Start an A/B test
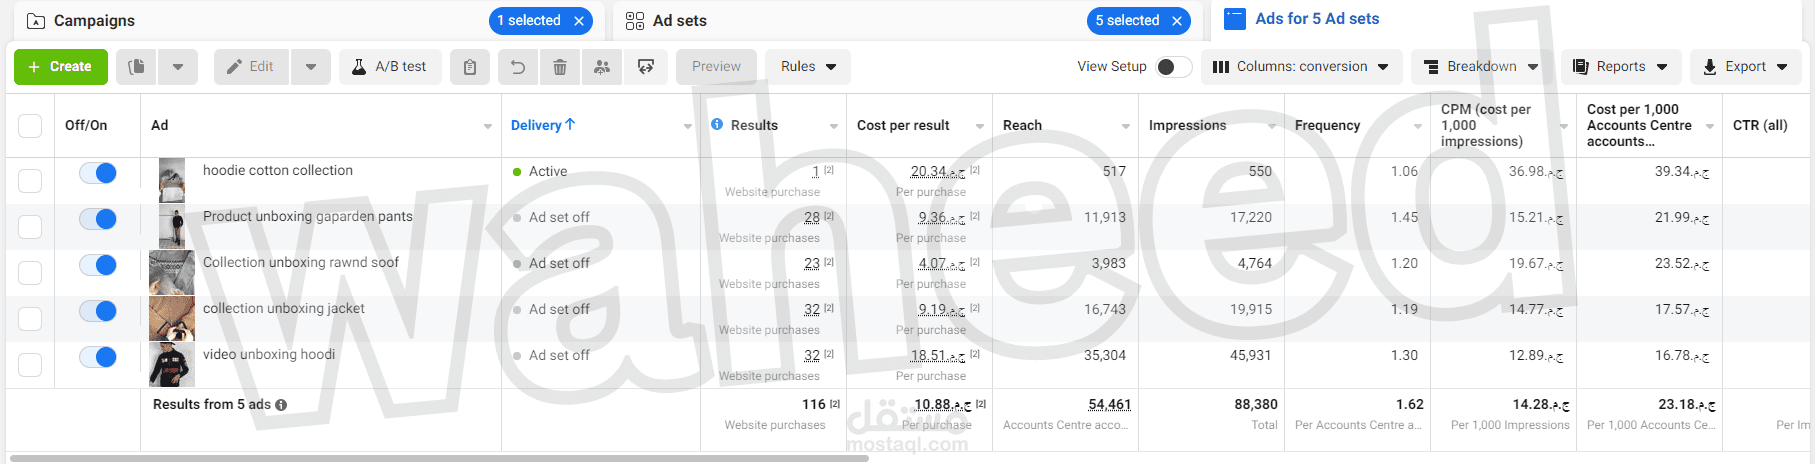The width and height of the screenshot is (1815, 464). [x=390, y=67]
